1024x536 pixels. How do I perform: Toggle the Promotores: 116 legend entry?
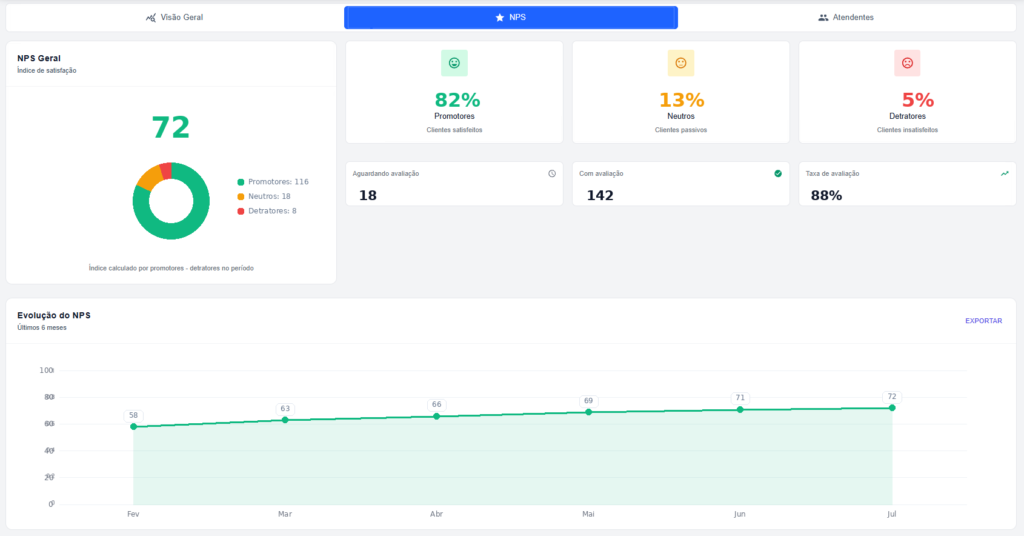click(273, 181)
